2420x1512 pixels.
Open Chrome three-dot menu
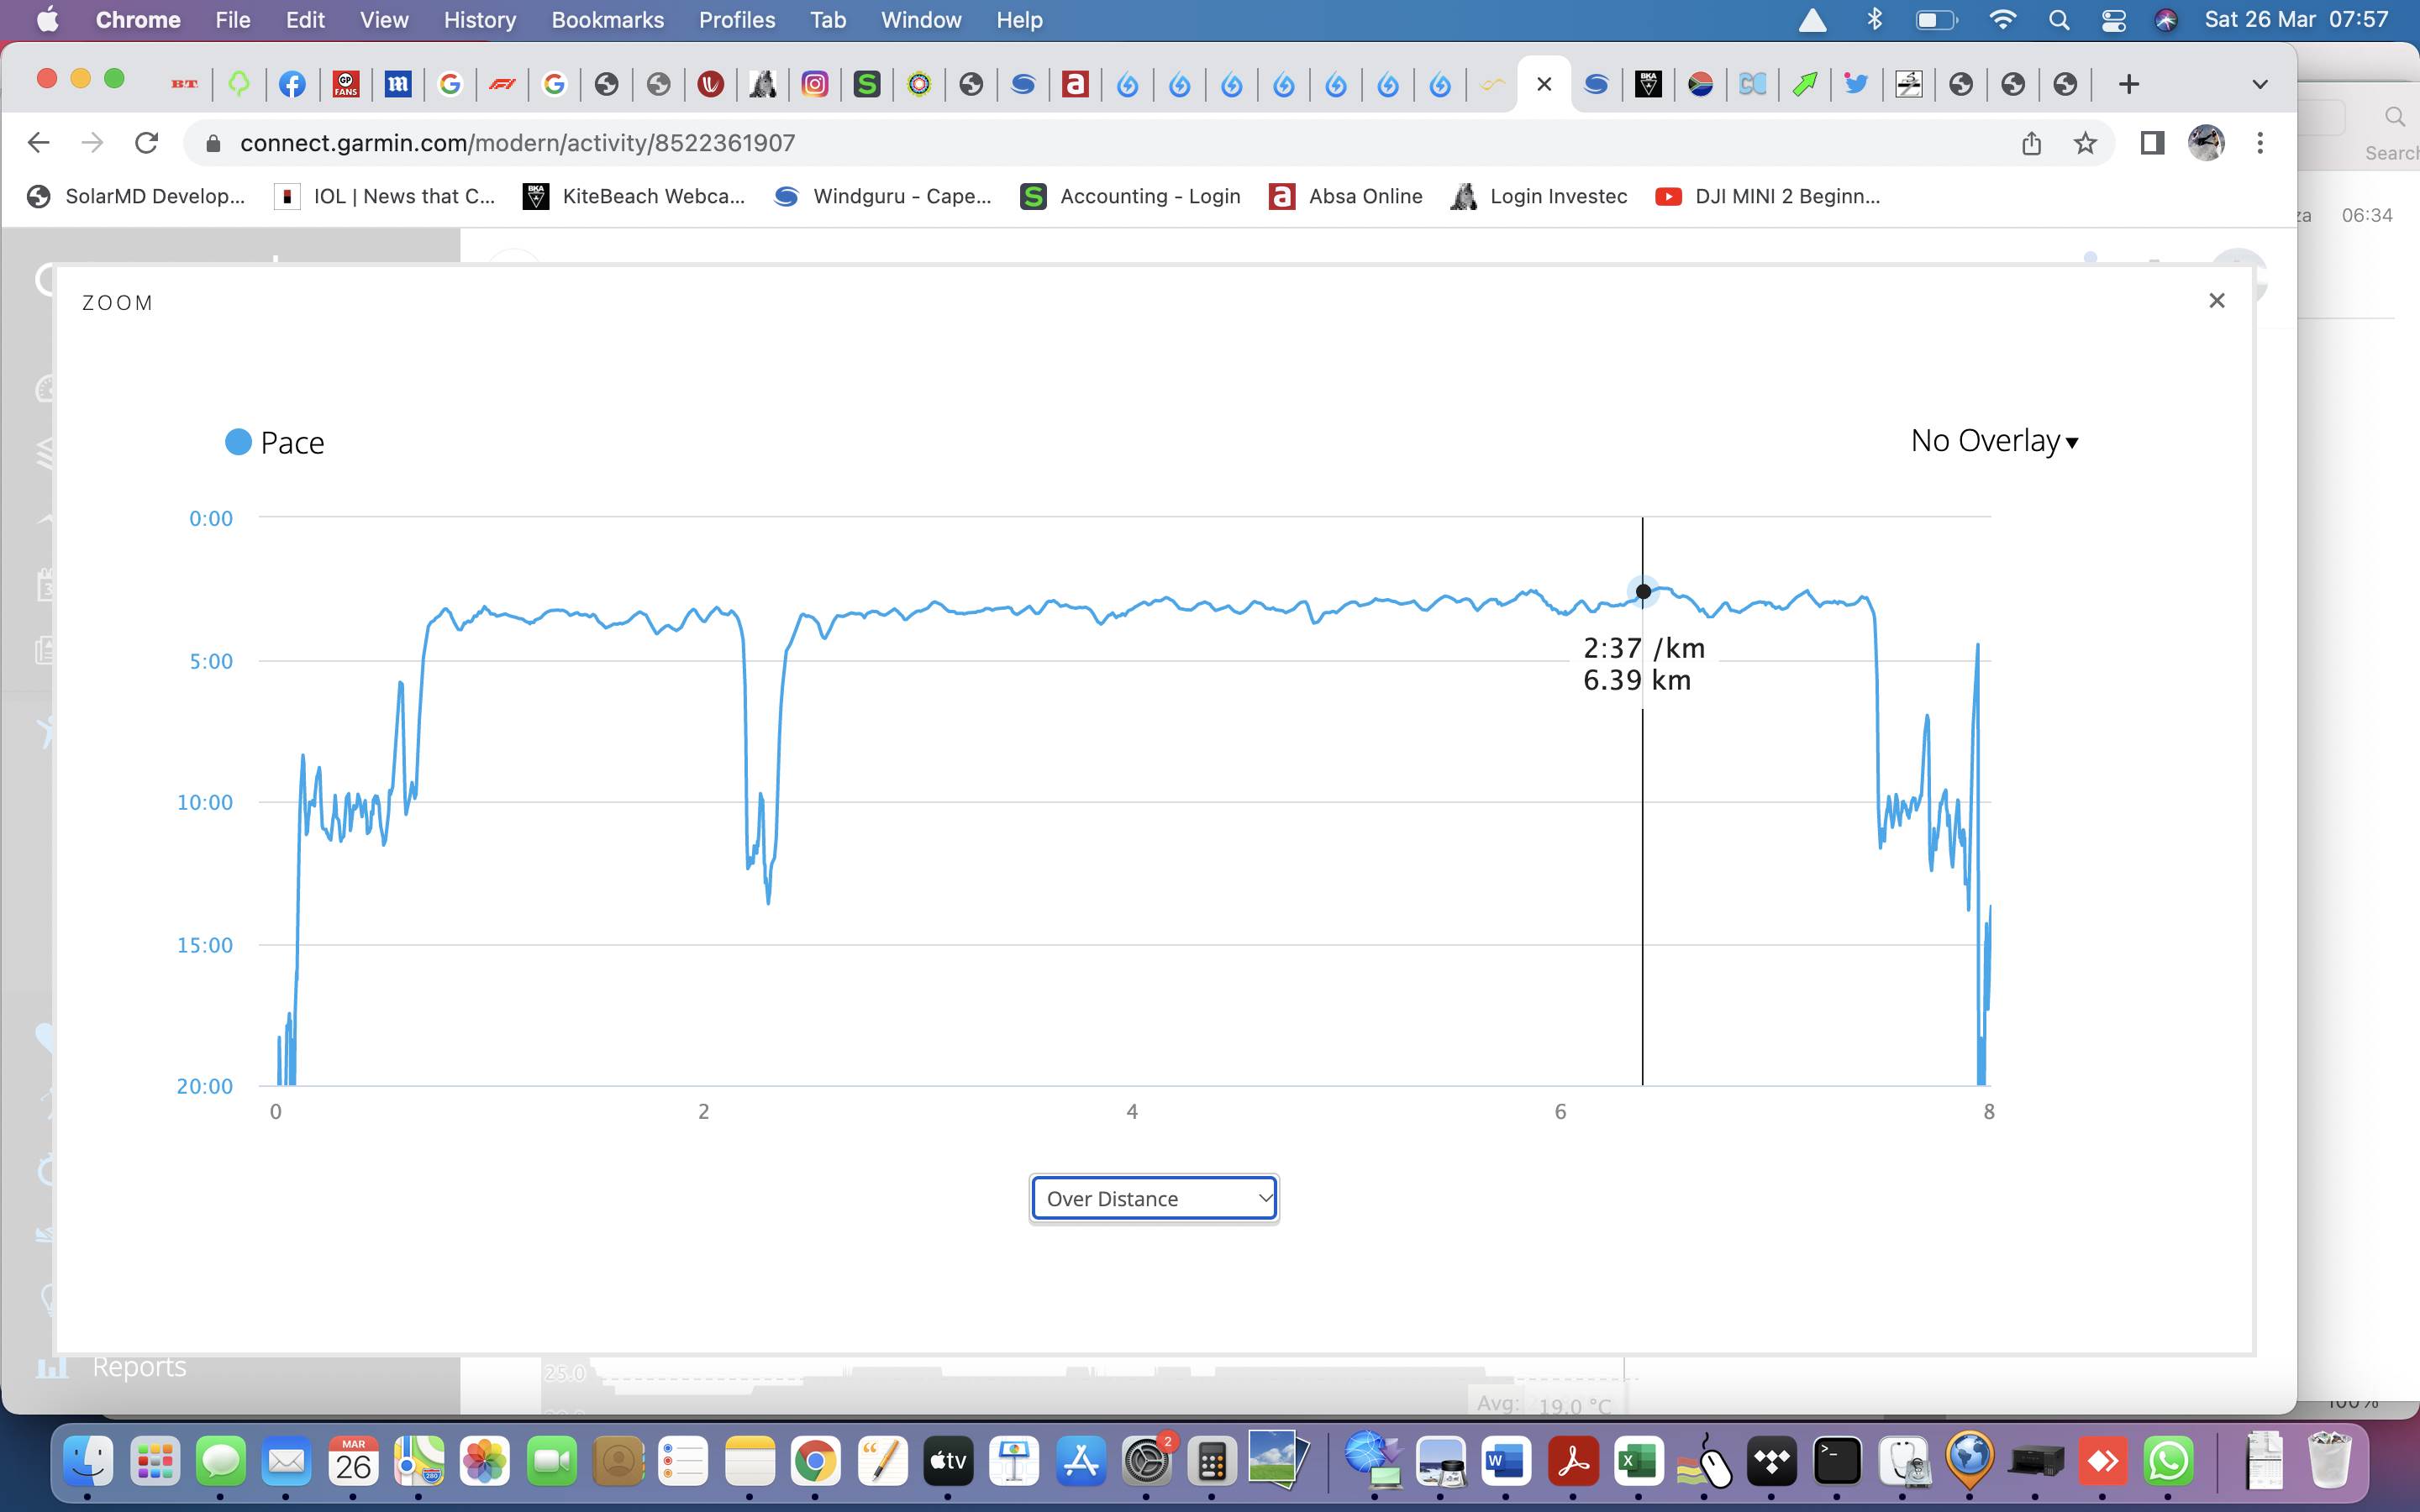(2260, 143)
